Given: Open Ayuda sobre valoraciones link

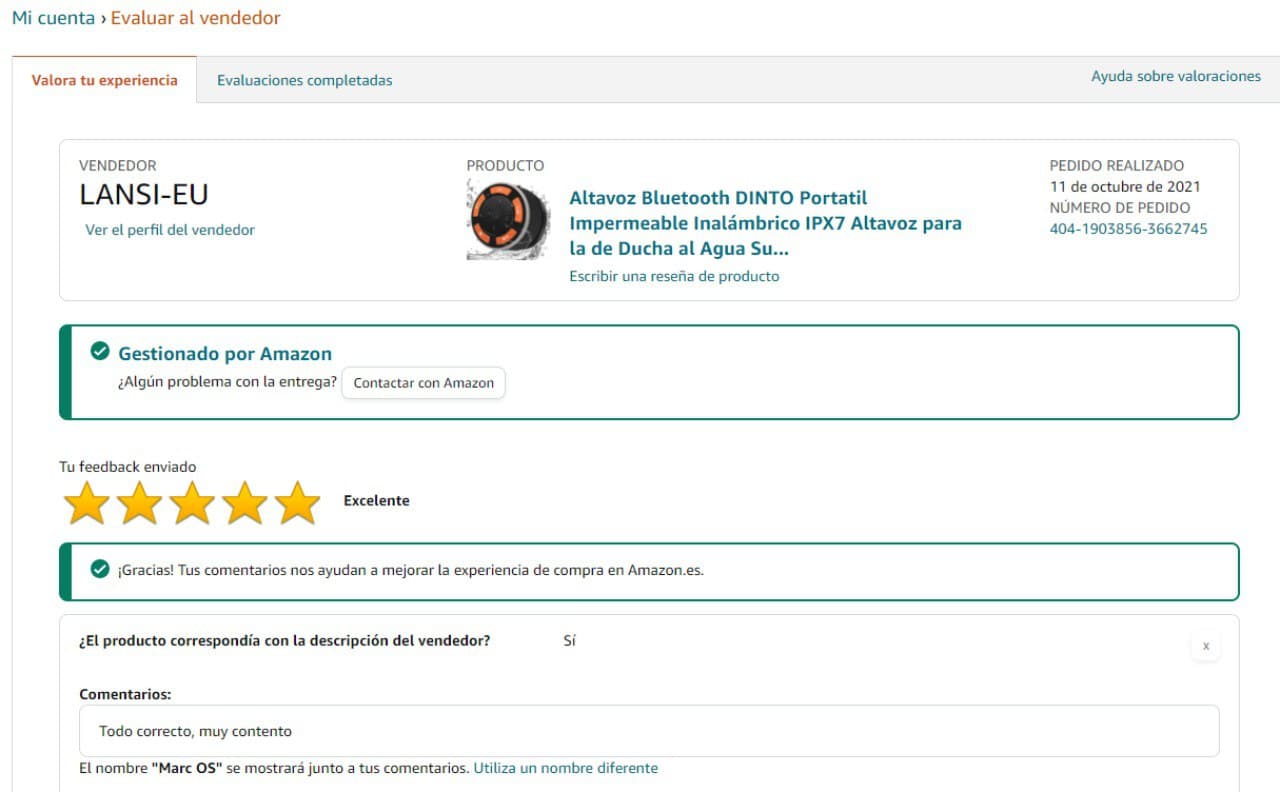Looking at the screenshot, I should coord(1176,76).
